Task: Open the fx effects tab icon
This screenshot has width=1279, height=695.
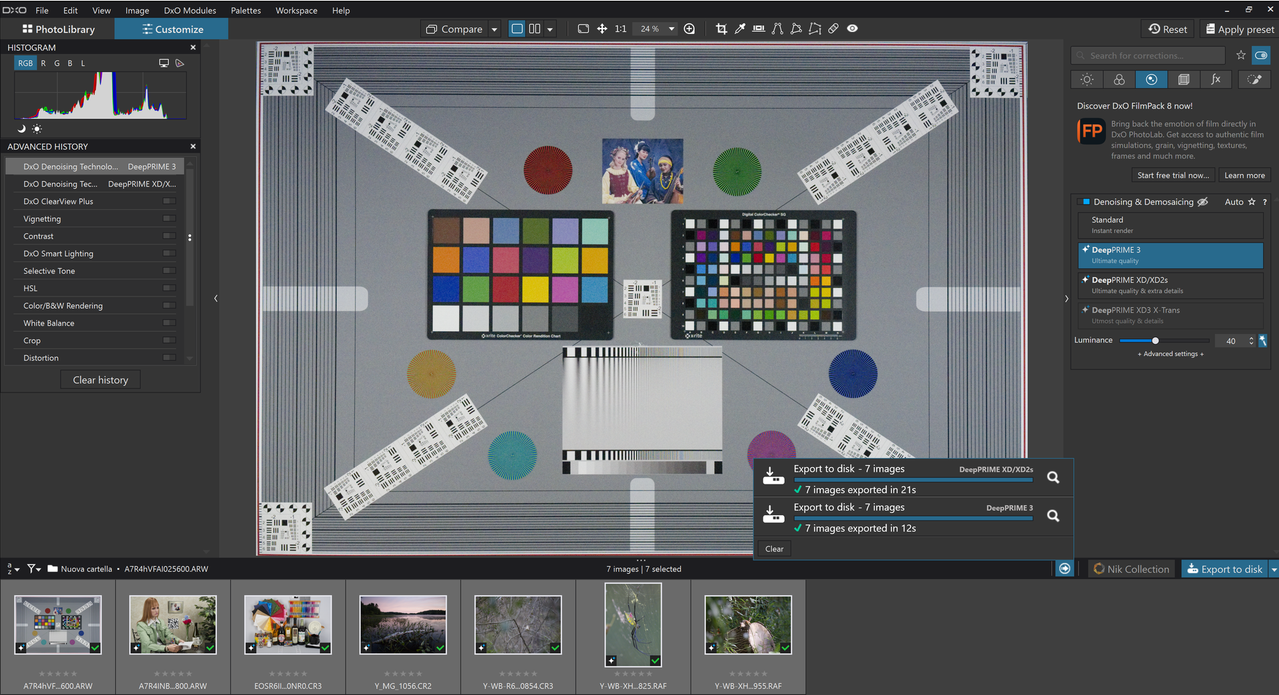Action: point(1215,79)
